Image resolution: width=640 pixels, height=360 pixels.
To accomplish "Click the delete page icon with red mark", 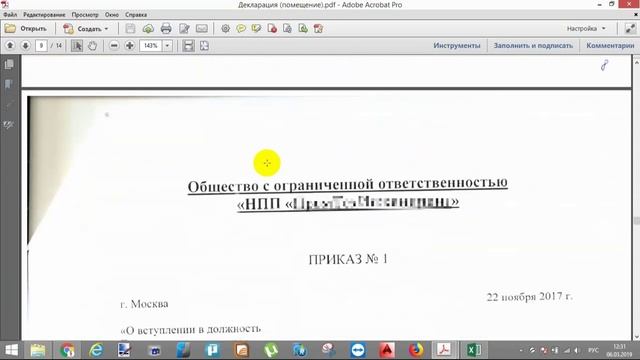I will (x=272, y=29).
